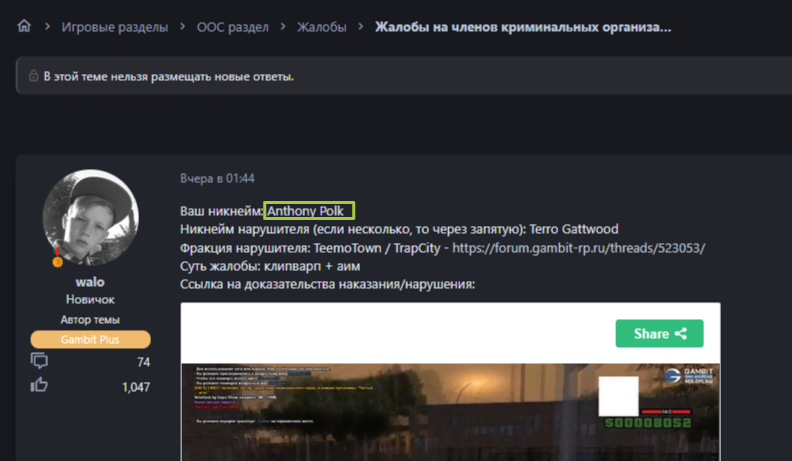
Task: Open post timestamp Вчера в 01:44
Action: pyautogui.click(x=217, y=178)
